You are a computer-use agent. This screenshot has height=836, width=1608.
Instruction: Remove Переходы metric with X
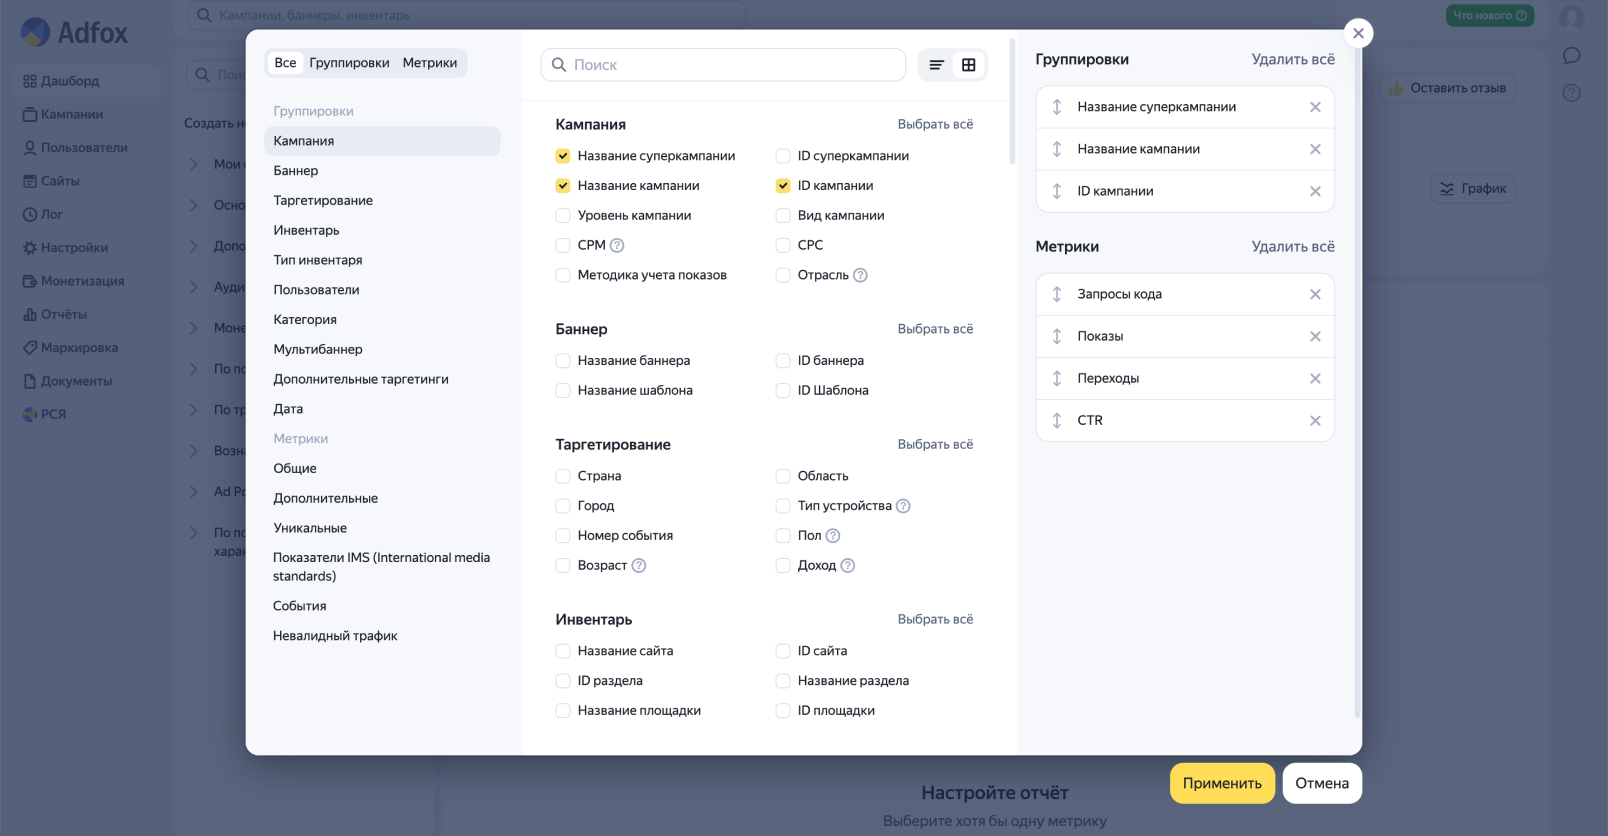click(1315, 378)
